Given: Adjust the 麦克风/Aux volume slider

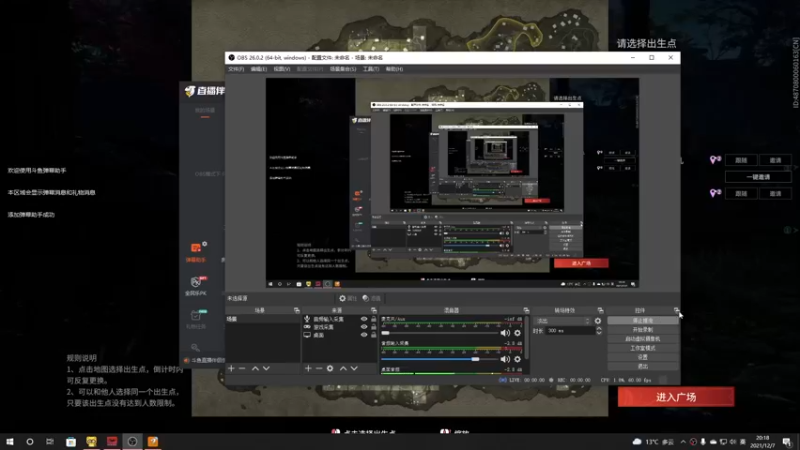Looking at the screenshot, I should point(439,333).
